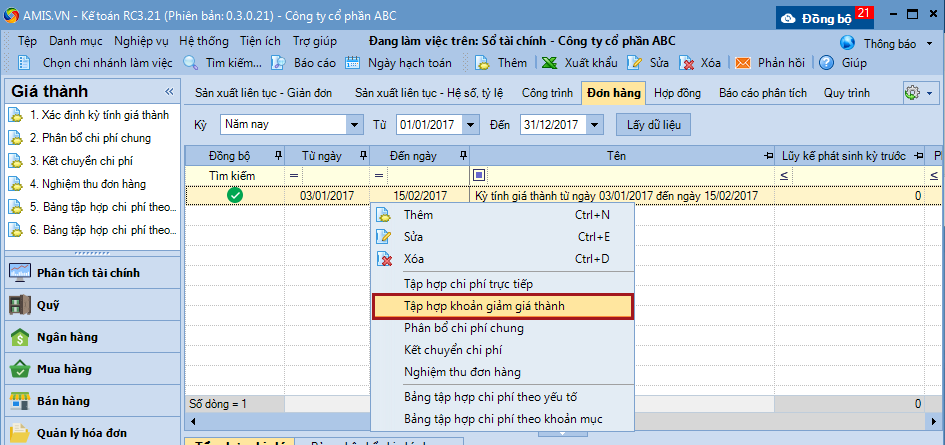Switch to the Hợp đồng tab
Viewport: 945px width, 445px height.
tap(677, 93)
